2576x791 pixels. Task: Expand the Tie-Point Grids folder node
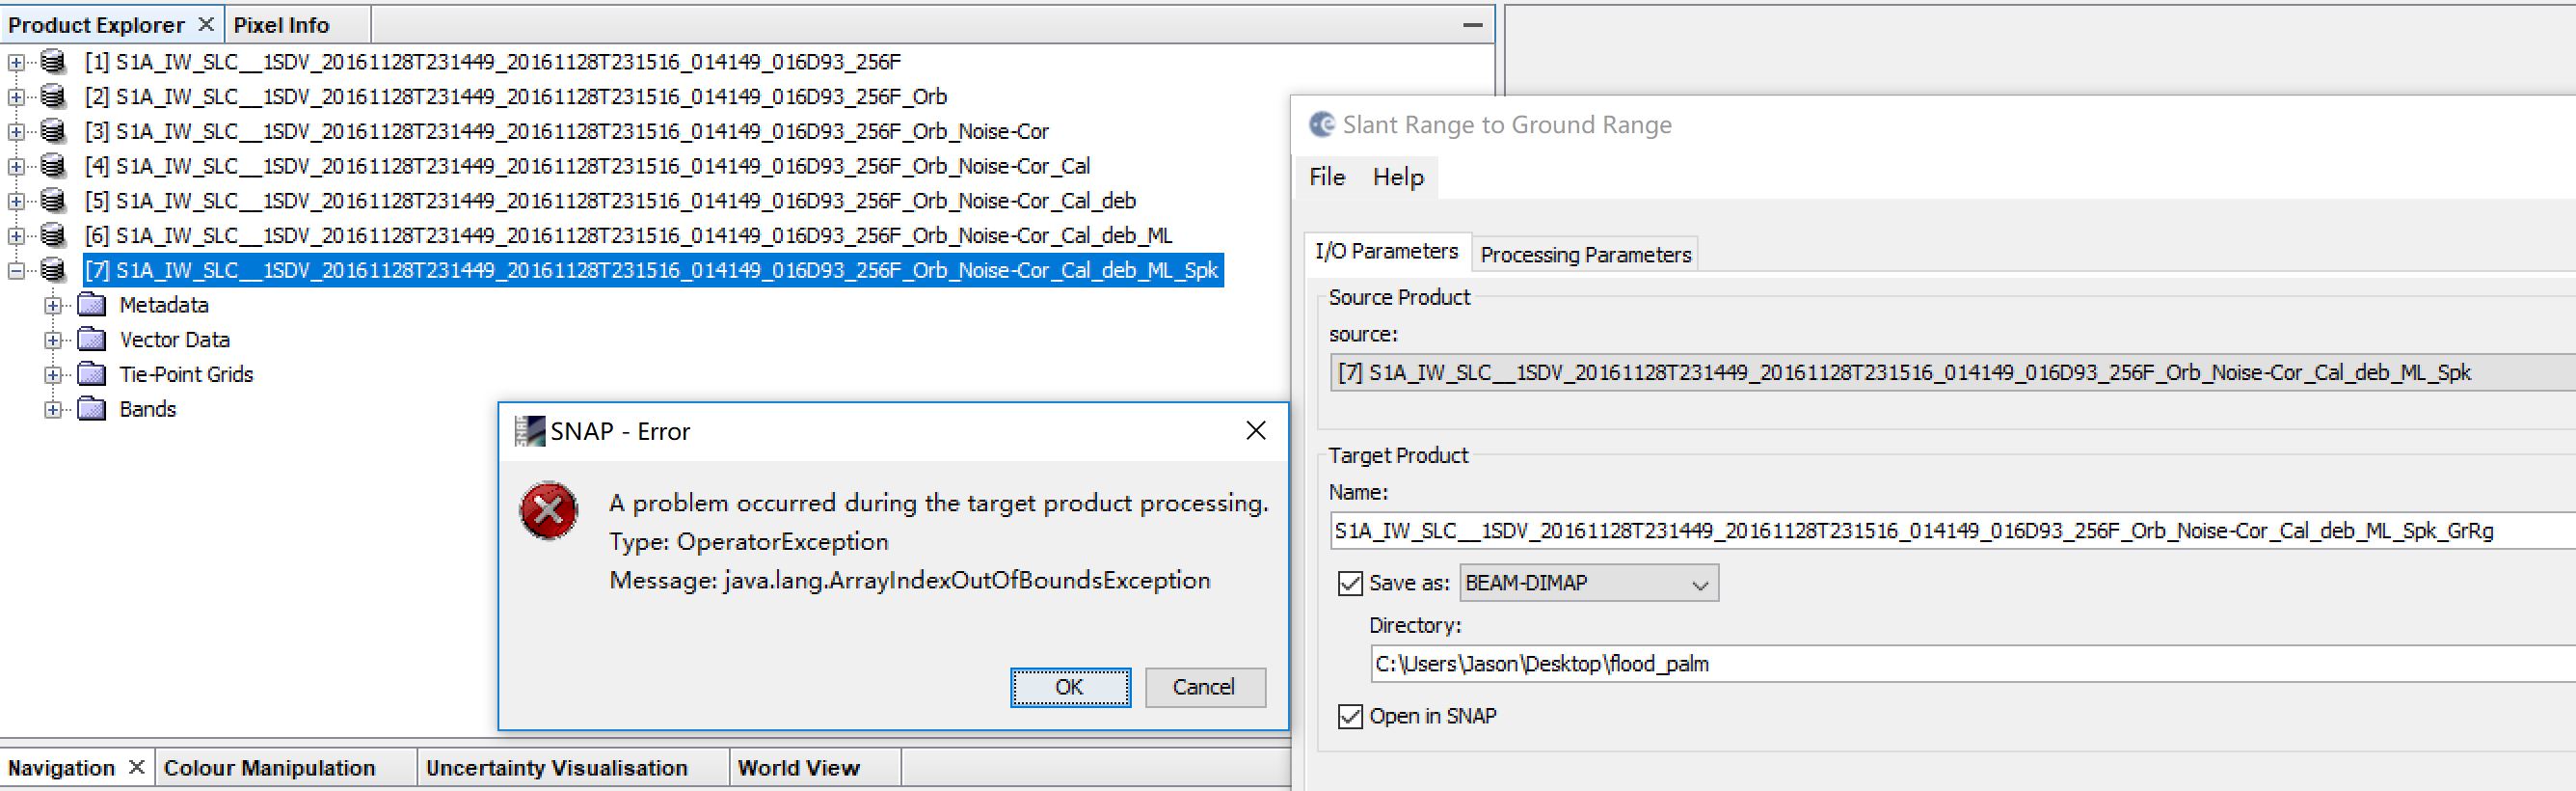[x=53, y=374]
